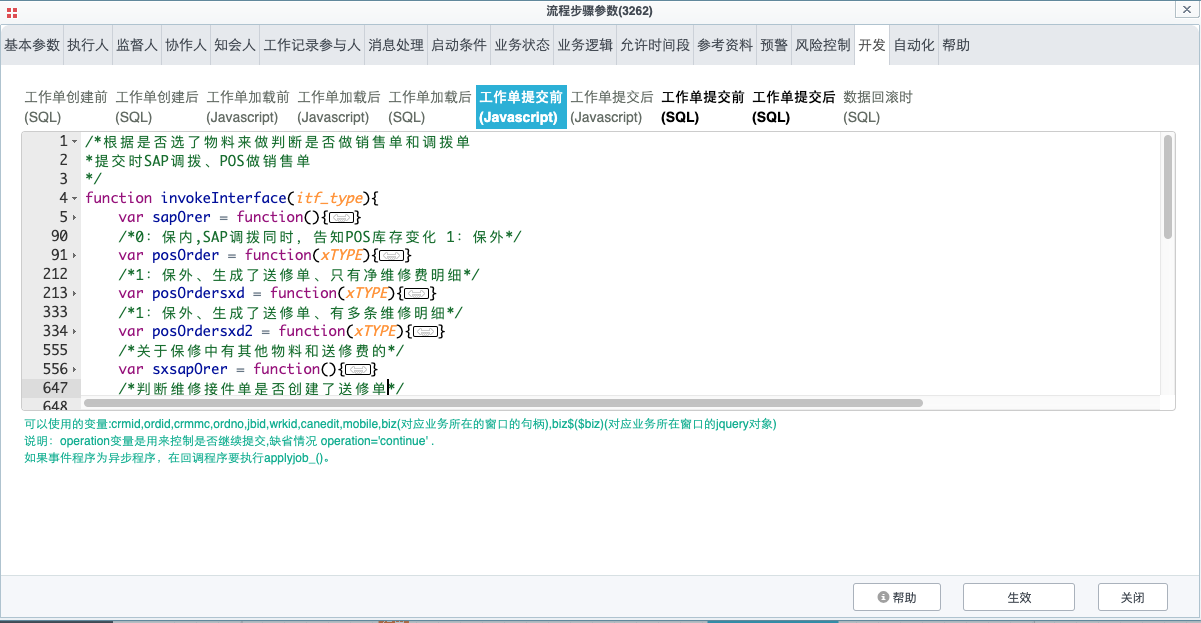Click the horizontal scrollbar of code editor
Image resolution: width=1201 pixels, height=623 pixels.
point(500,403)
